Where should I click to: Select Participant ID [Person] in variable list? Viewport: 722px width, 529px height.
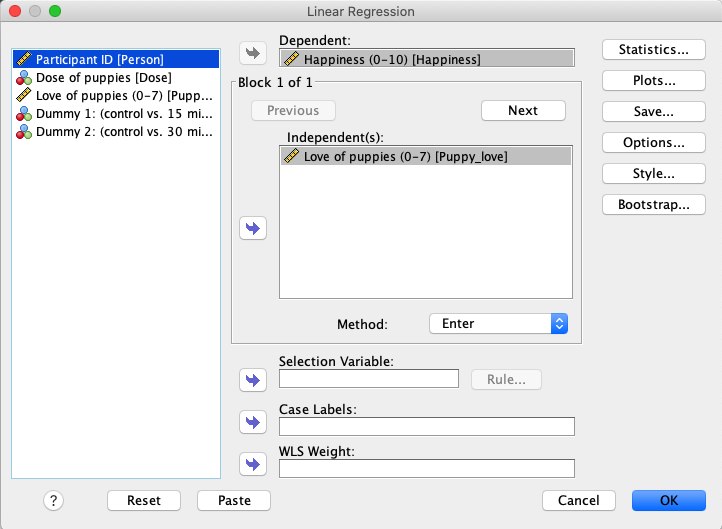tap(116, 59)
